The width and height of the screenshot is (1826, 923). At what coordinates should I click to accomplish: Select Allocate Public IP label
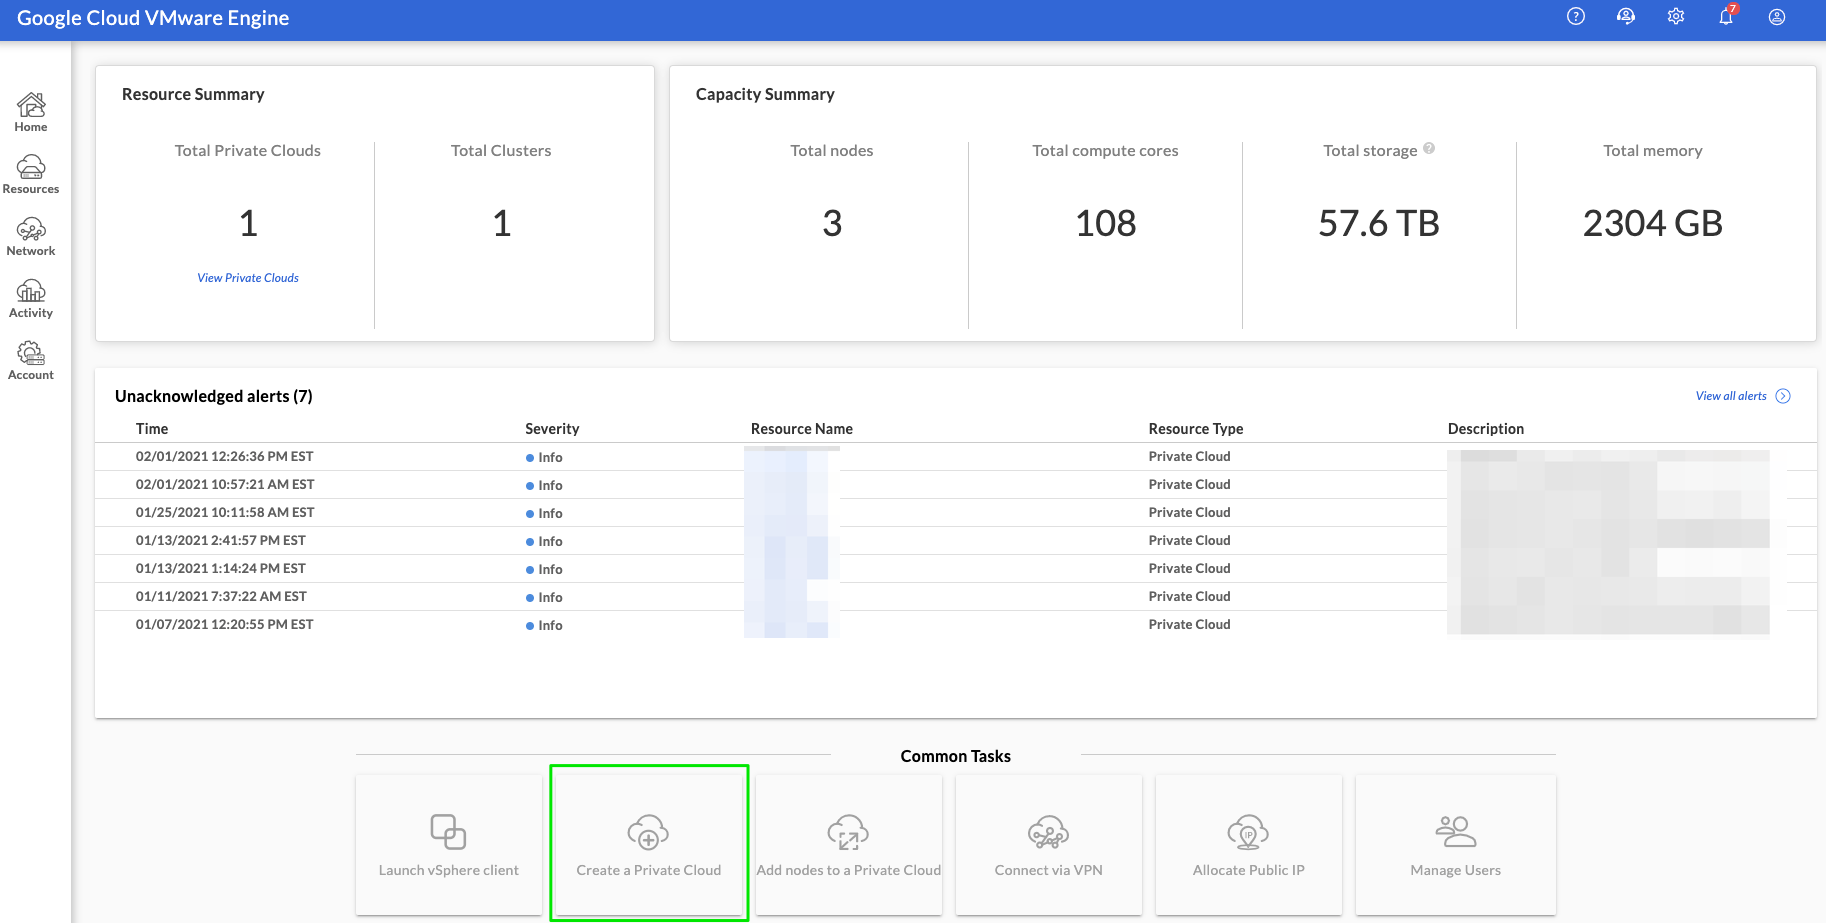tap(1248, 870)
